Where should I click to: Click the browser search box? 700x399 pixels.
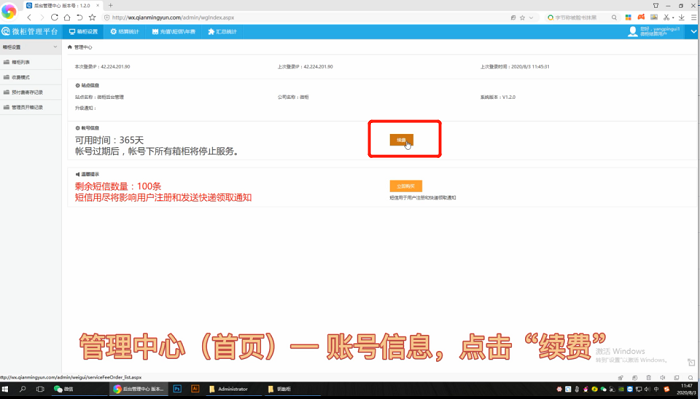[582, 17]
